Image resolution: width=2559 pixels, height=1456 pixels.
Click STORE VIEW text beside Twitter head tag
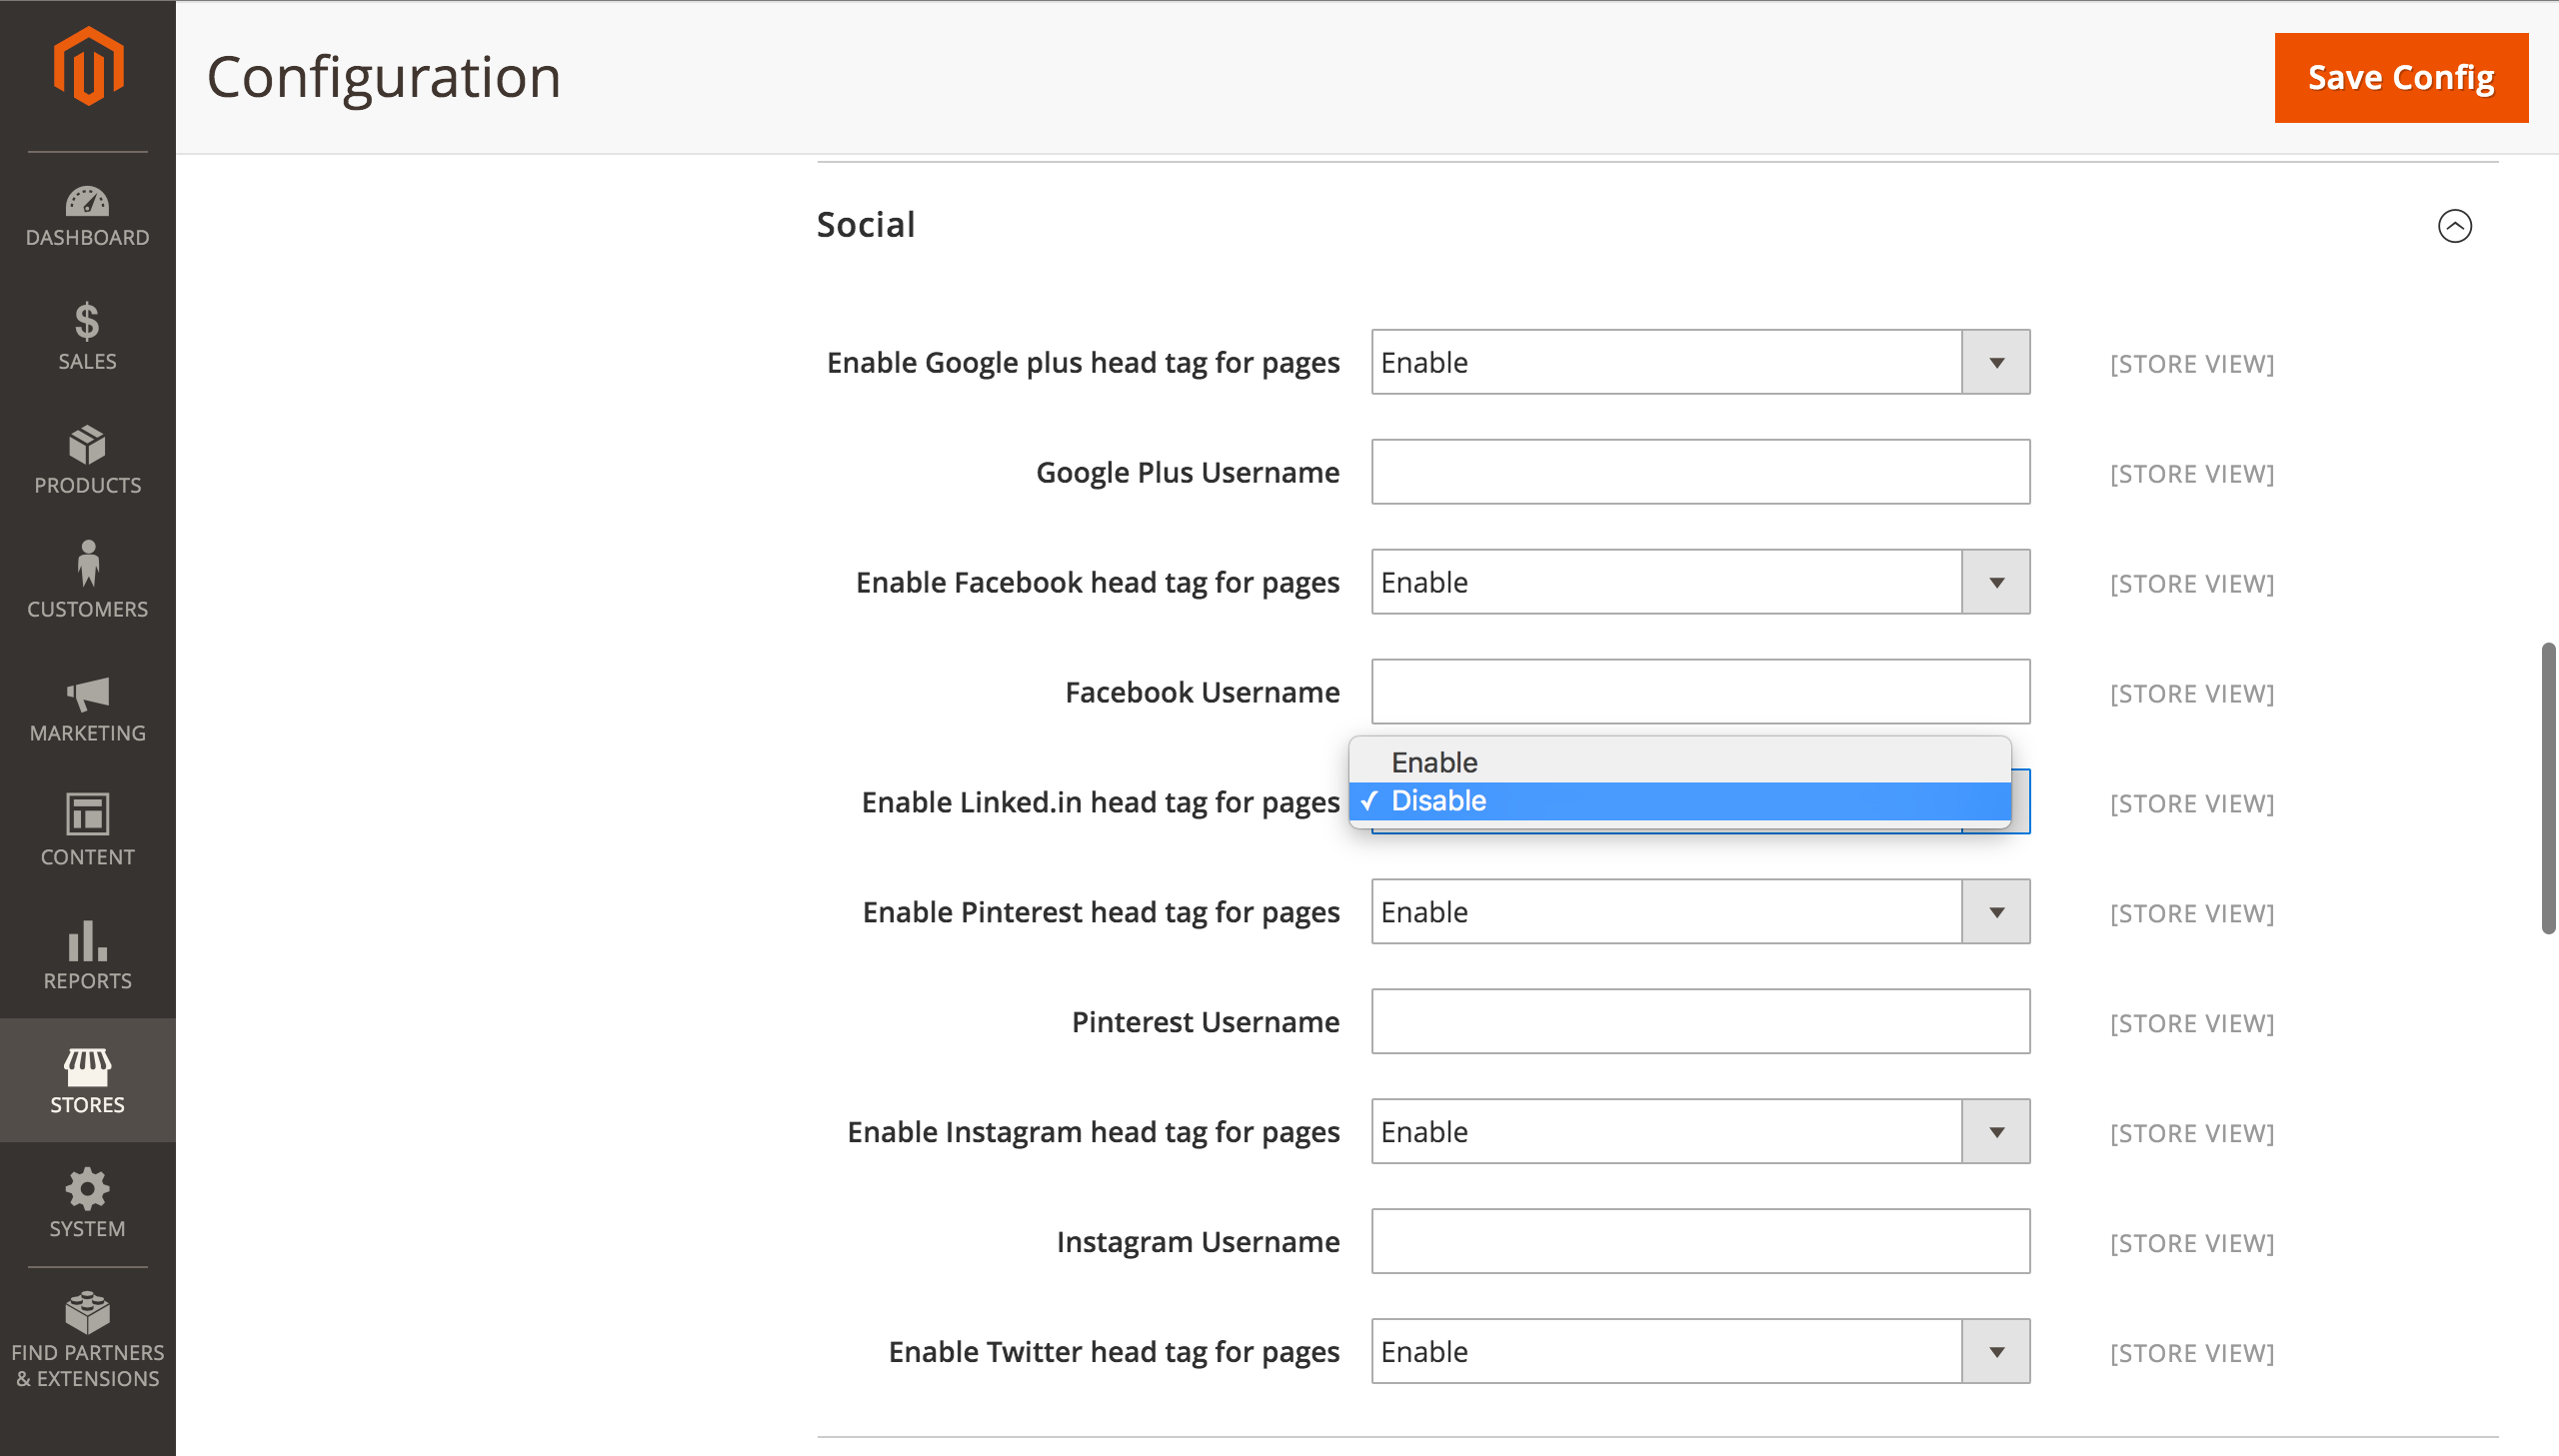tap(2192, 1354)
